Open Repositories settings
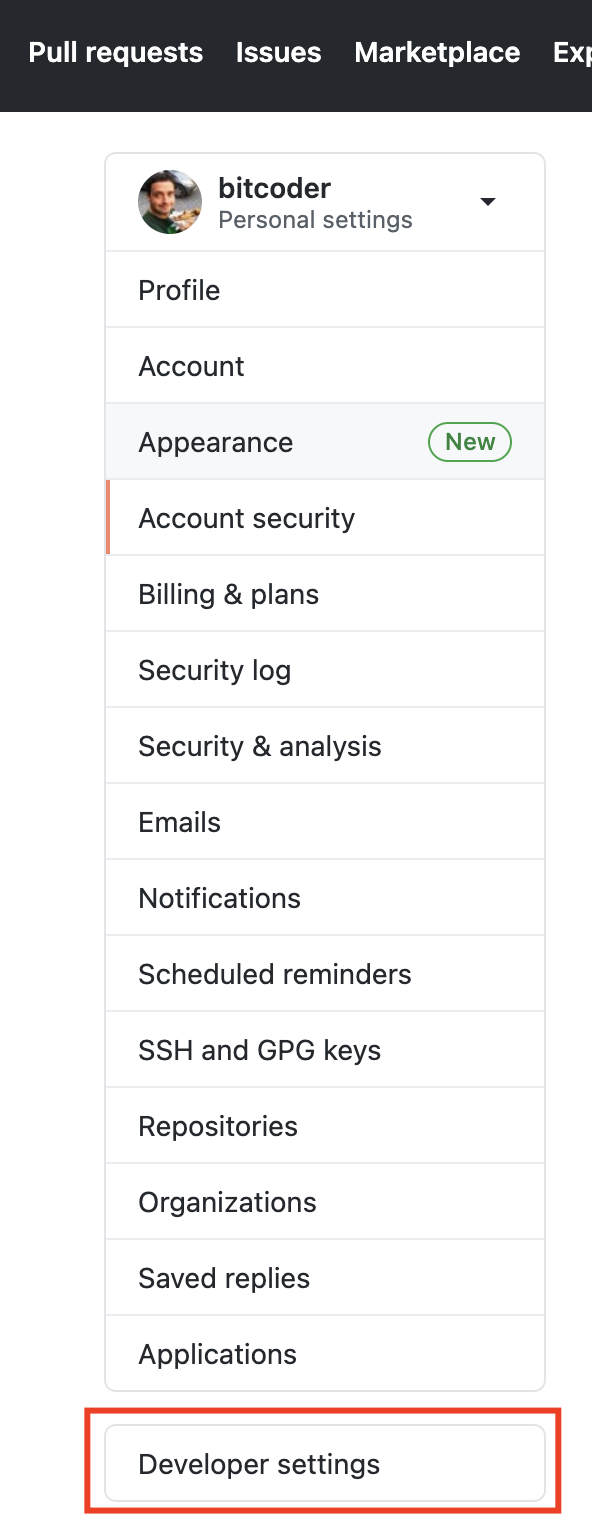 [325, 1126]
